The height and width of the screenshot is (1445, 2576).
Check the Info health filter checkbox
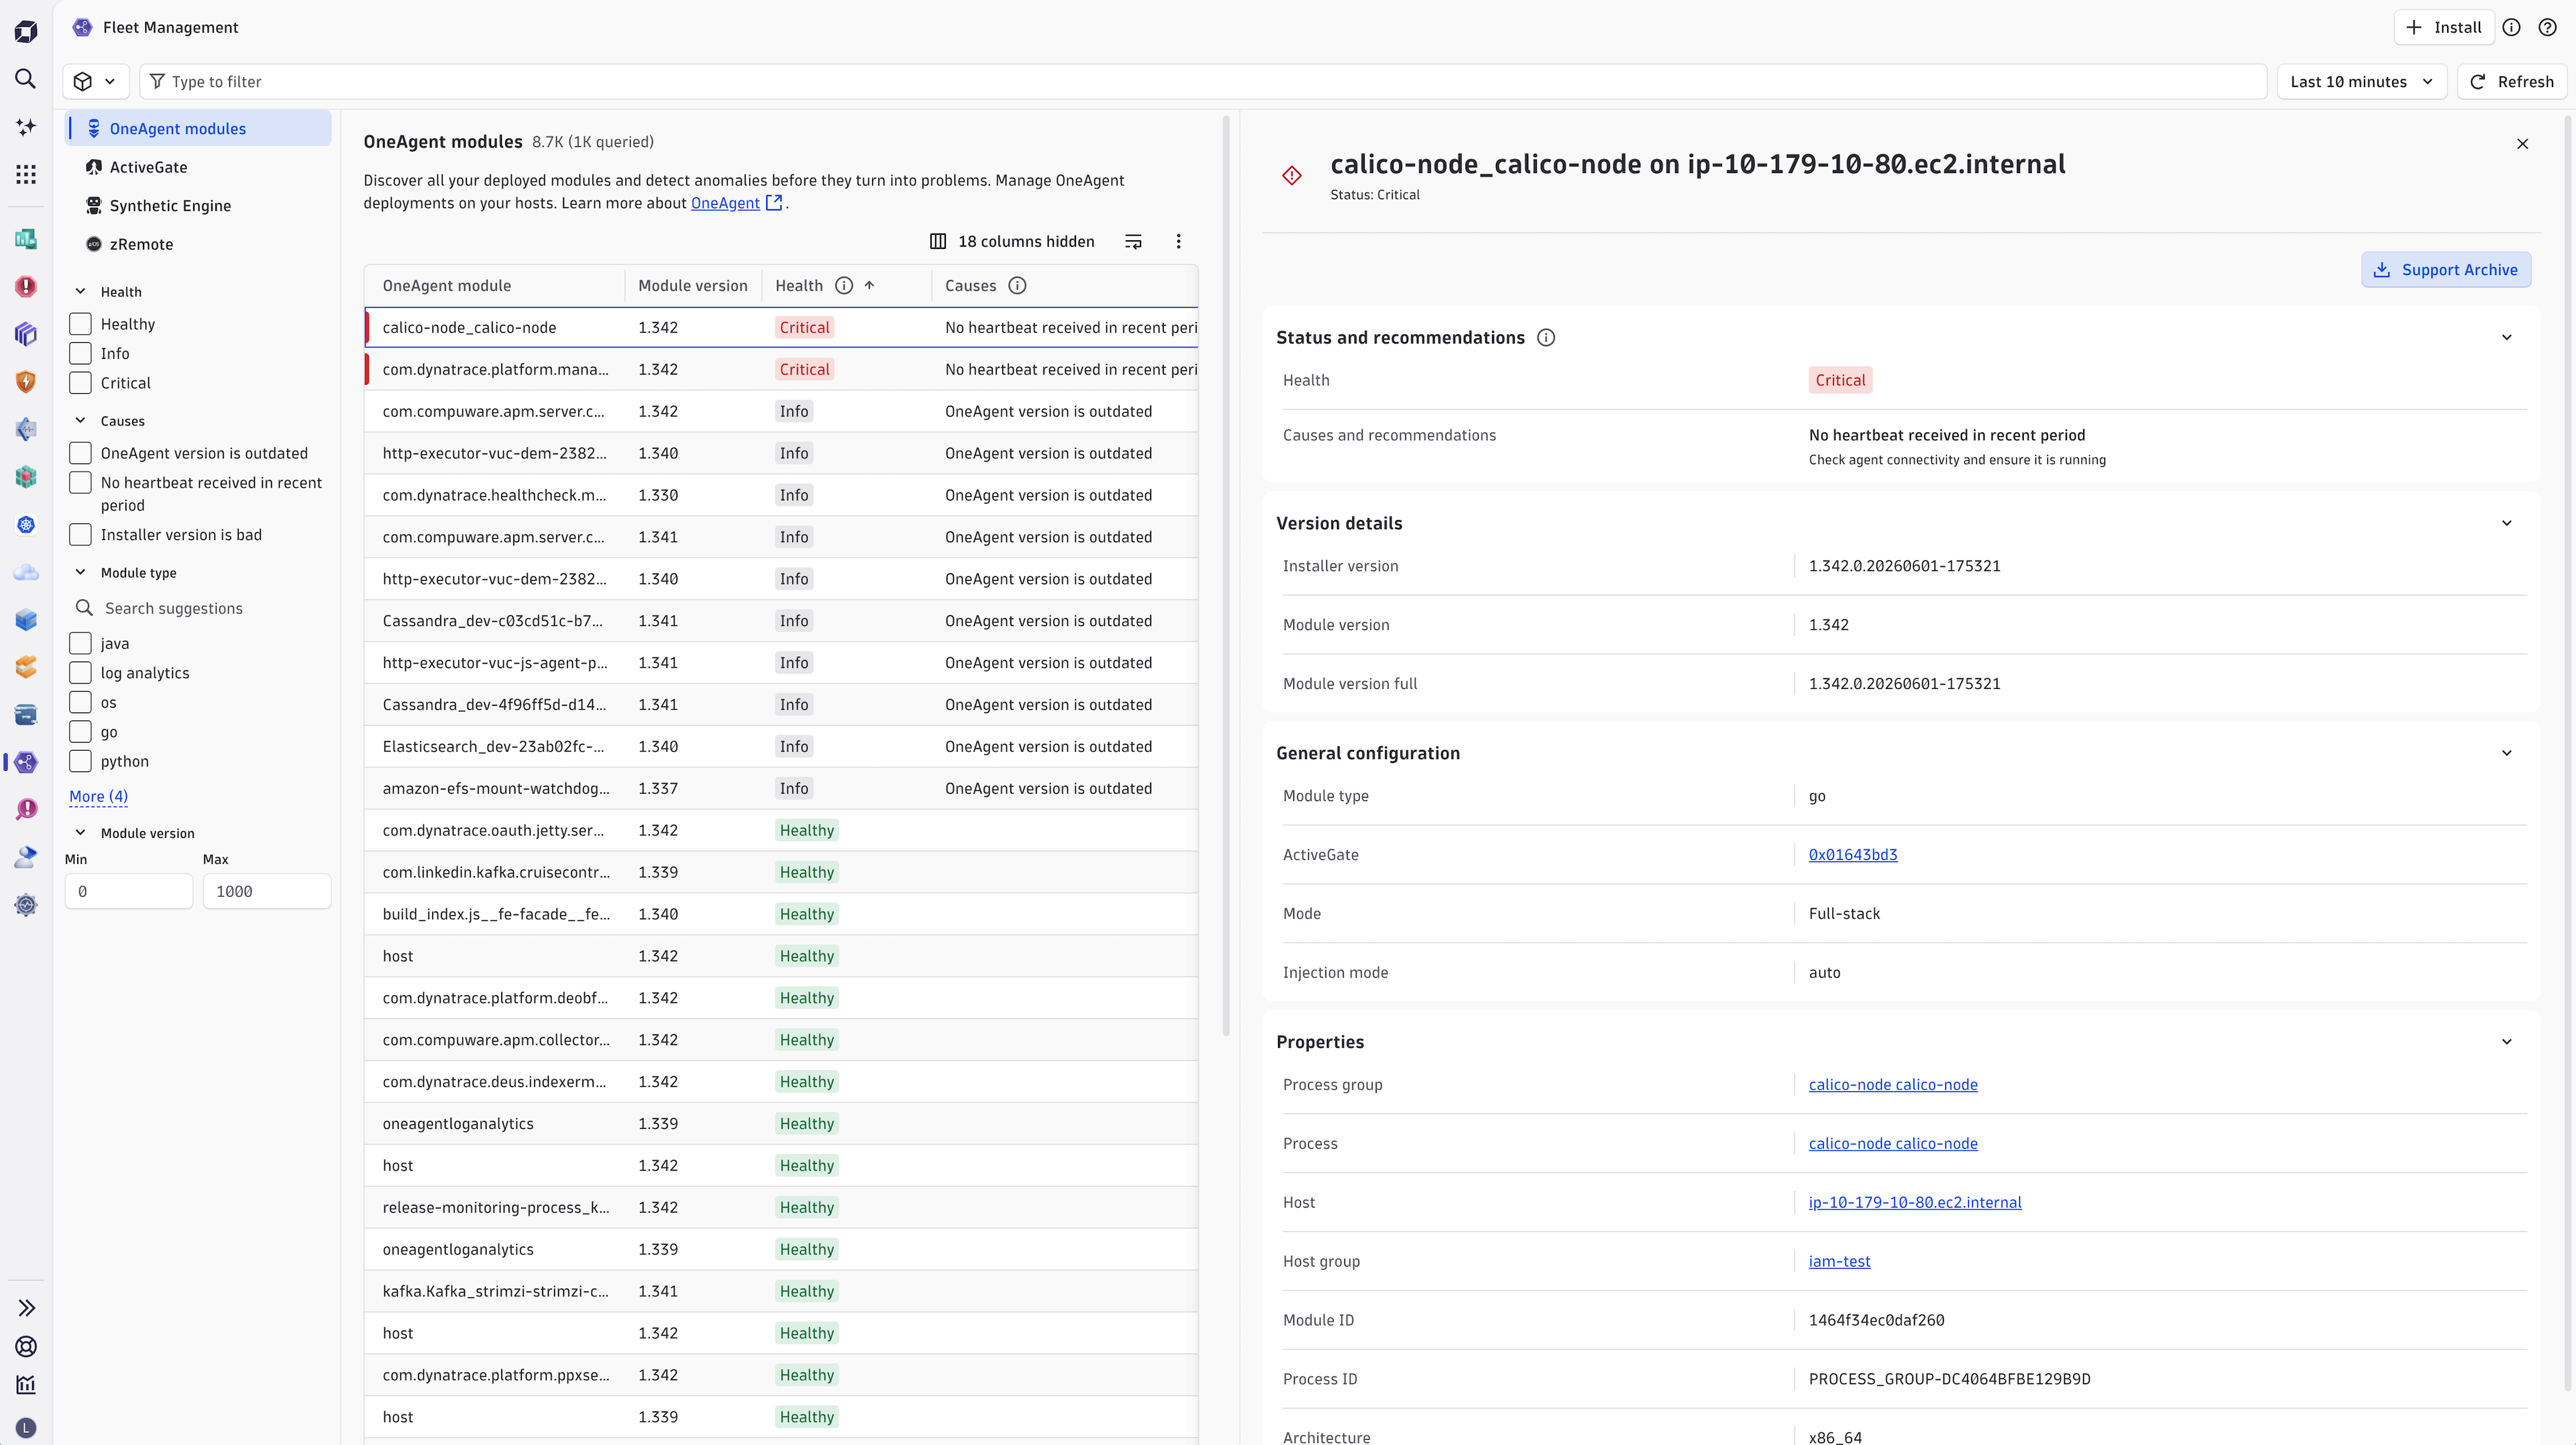80,354
